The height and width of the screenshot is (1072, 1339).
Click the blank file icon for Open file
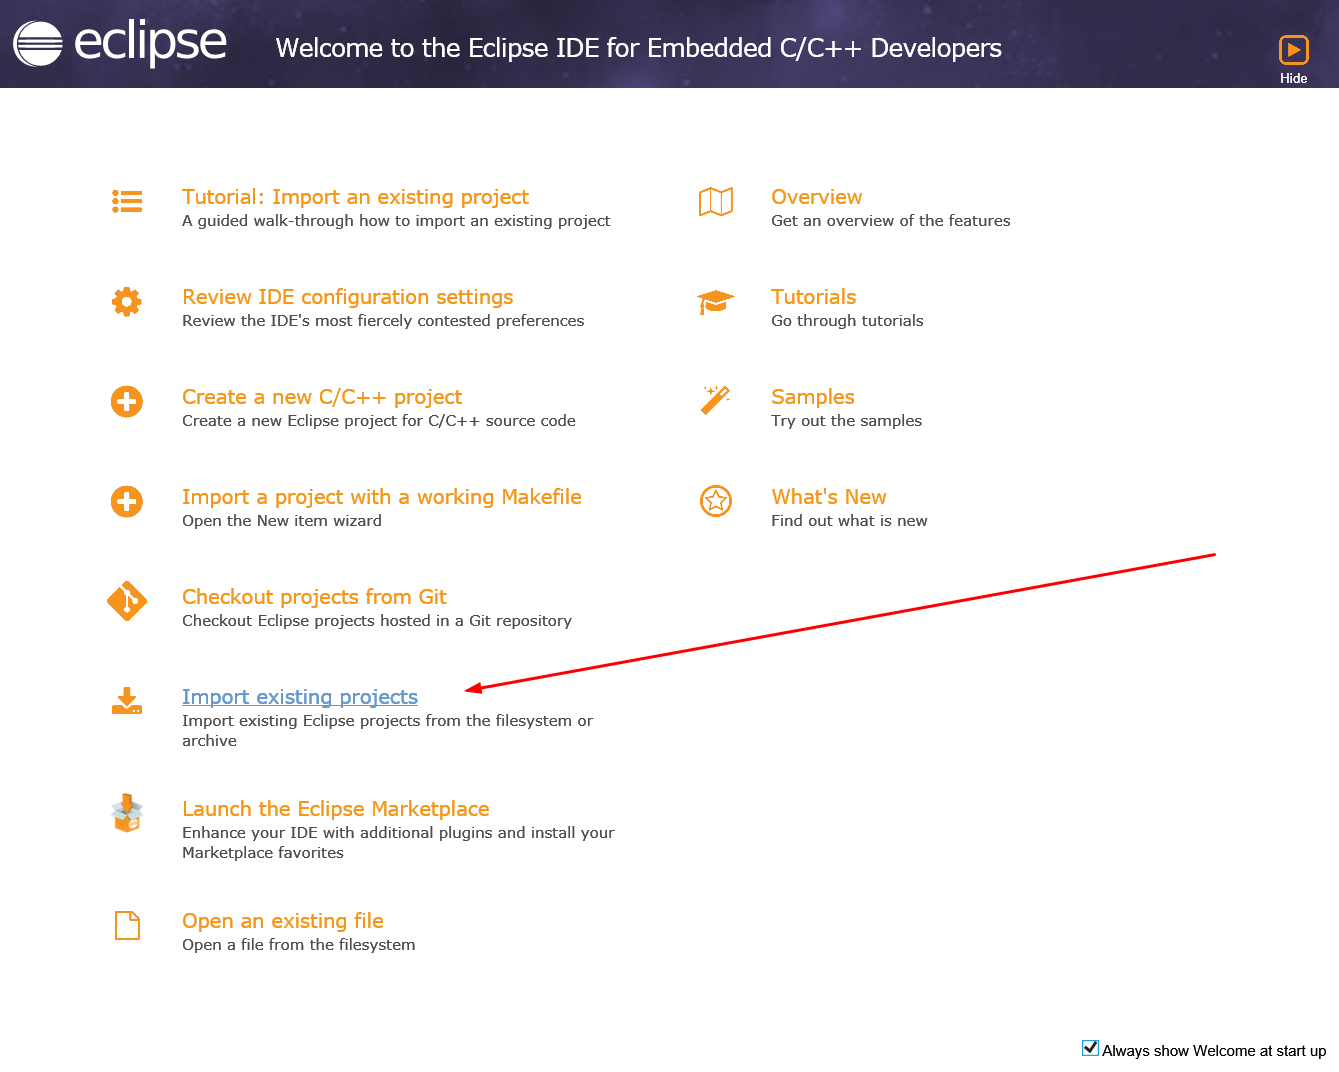coord(127,925)
